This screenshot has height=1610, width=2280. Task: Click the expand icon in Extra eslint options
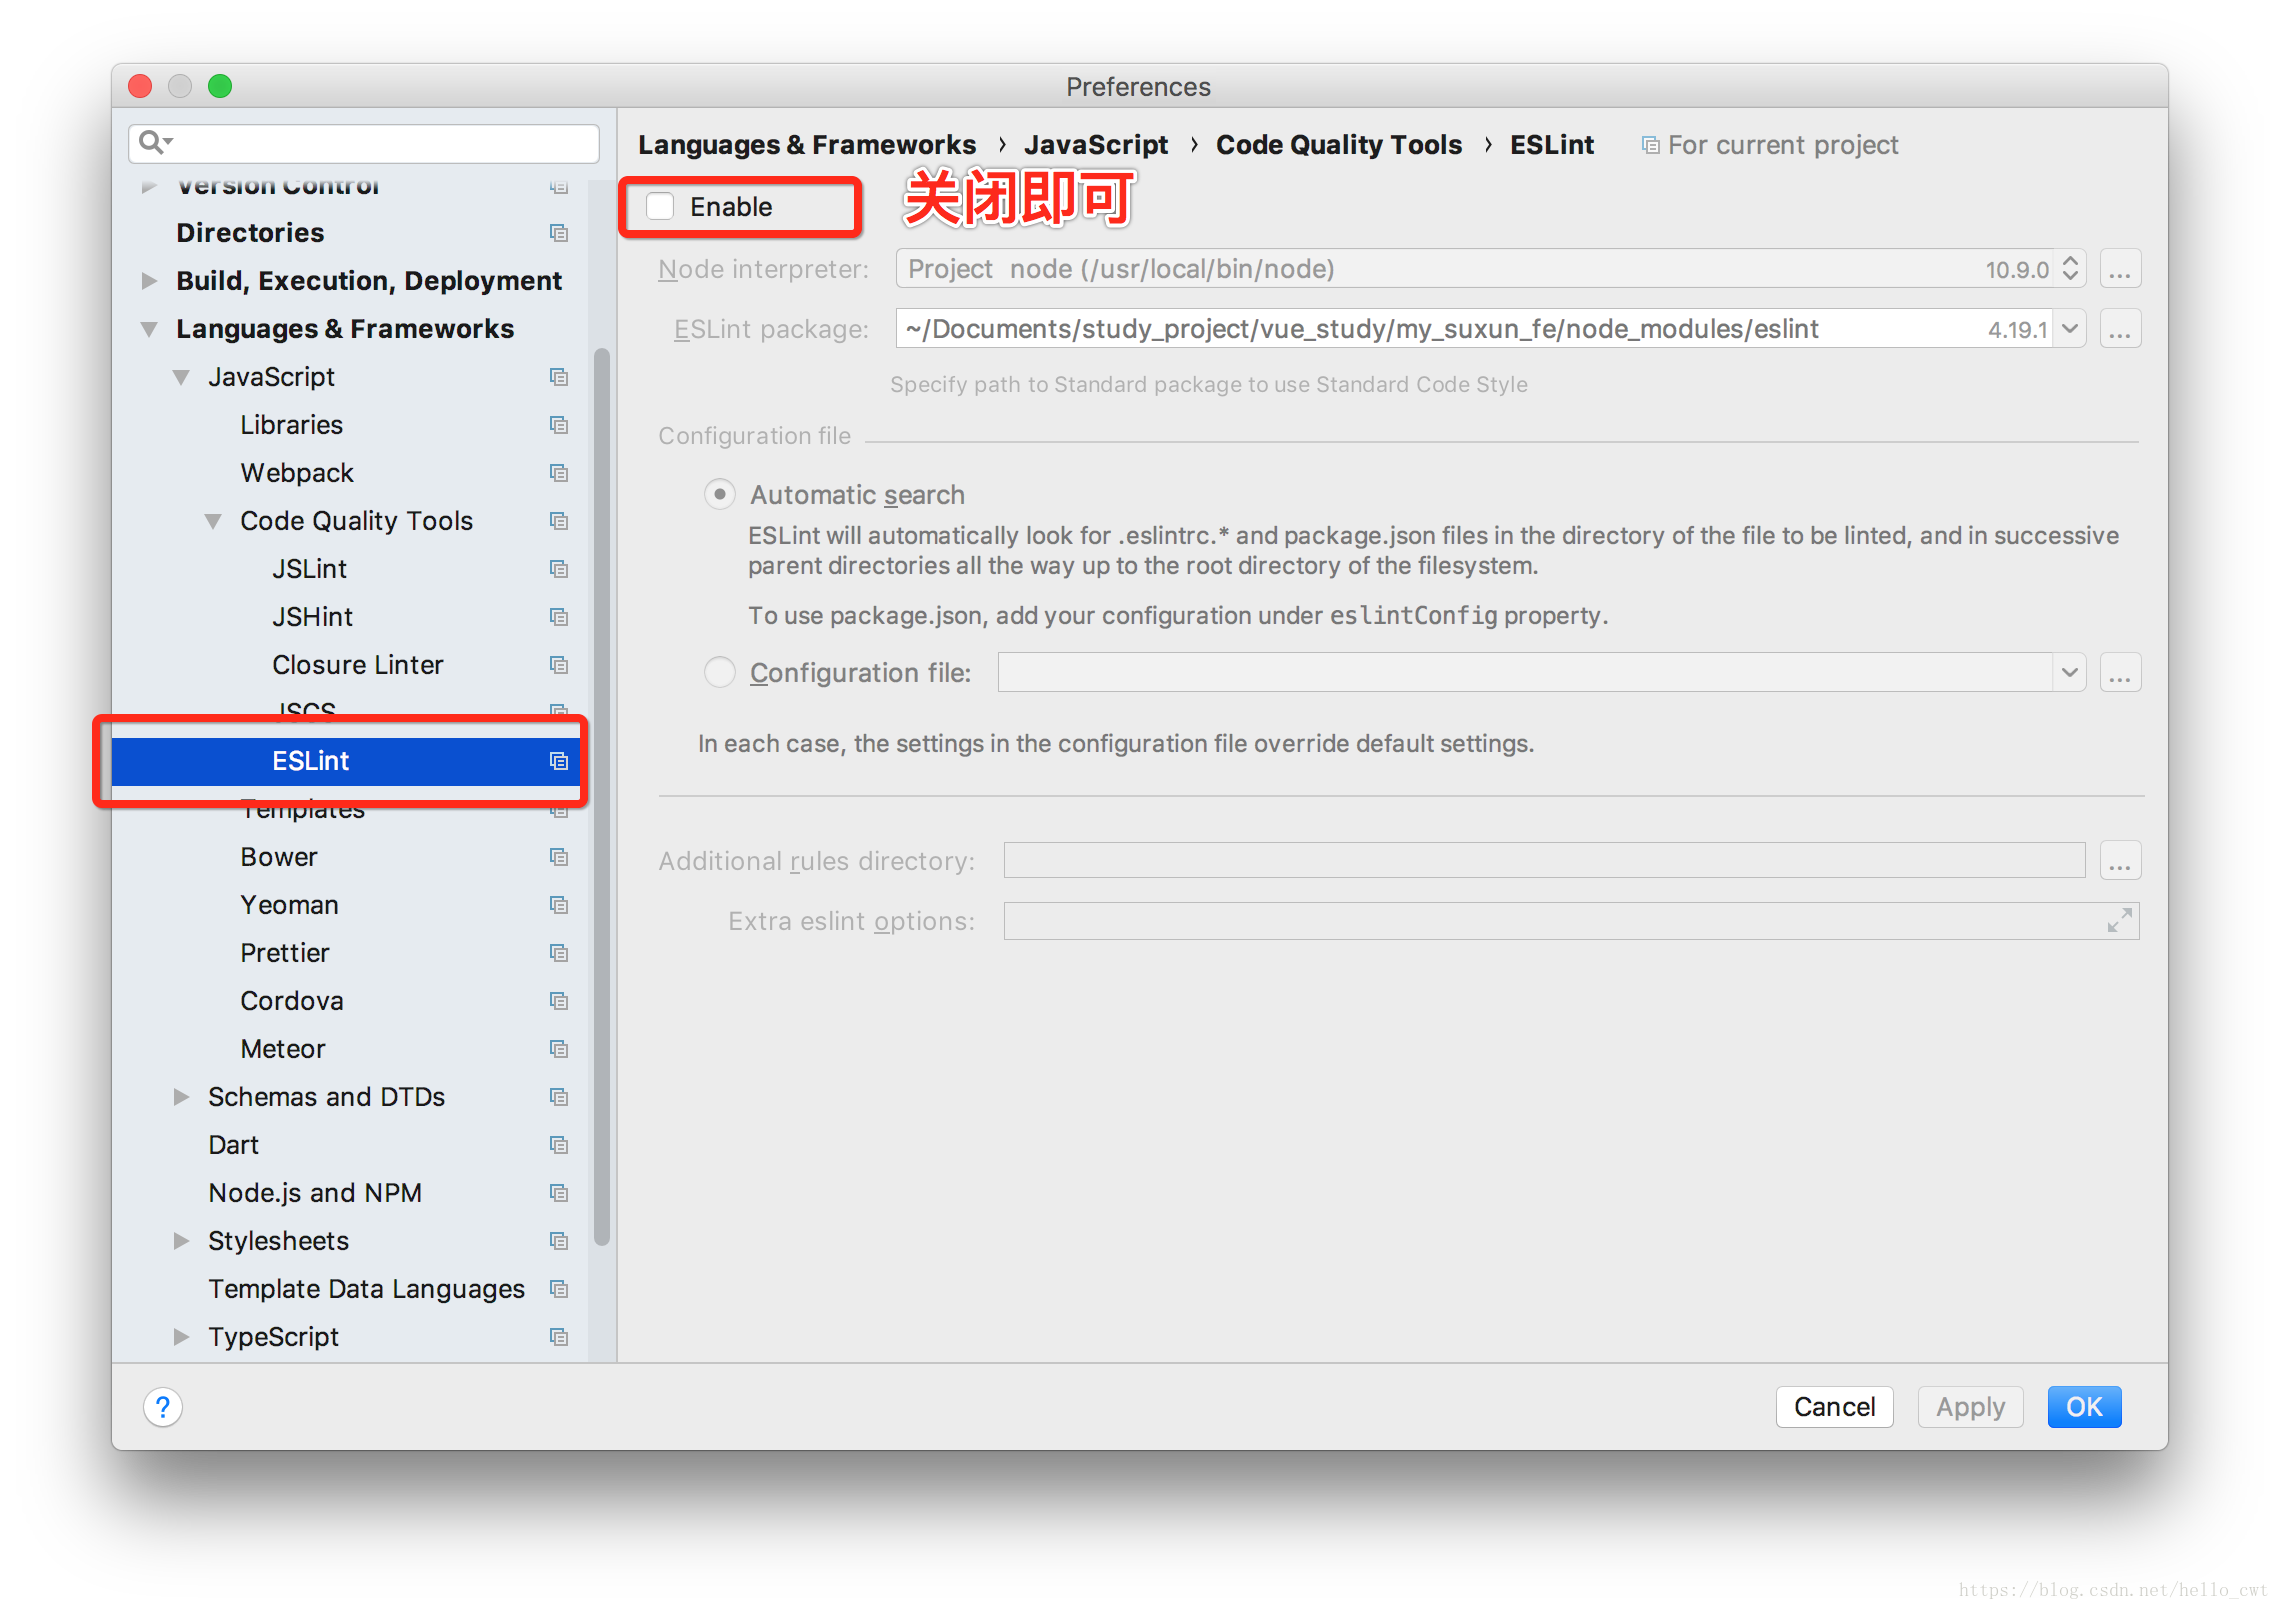[x=2119, y=920]
